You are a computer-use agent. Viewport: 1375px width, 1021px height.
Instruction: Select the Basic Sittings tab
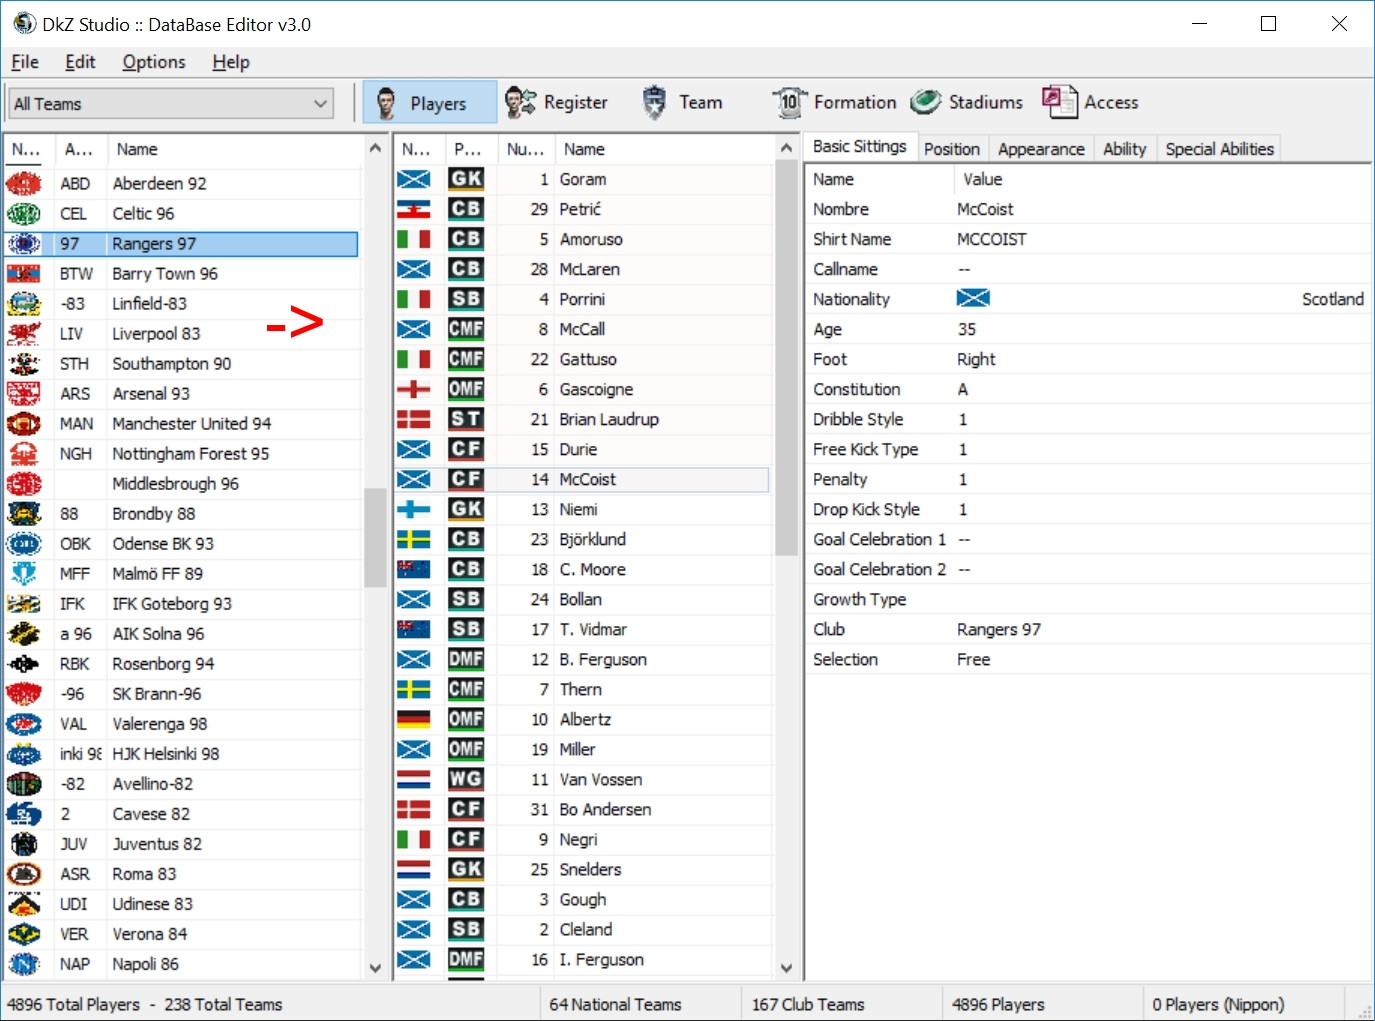(860, 147)
